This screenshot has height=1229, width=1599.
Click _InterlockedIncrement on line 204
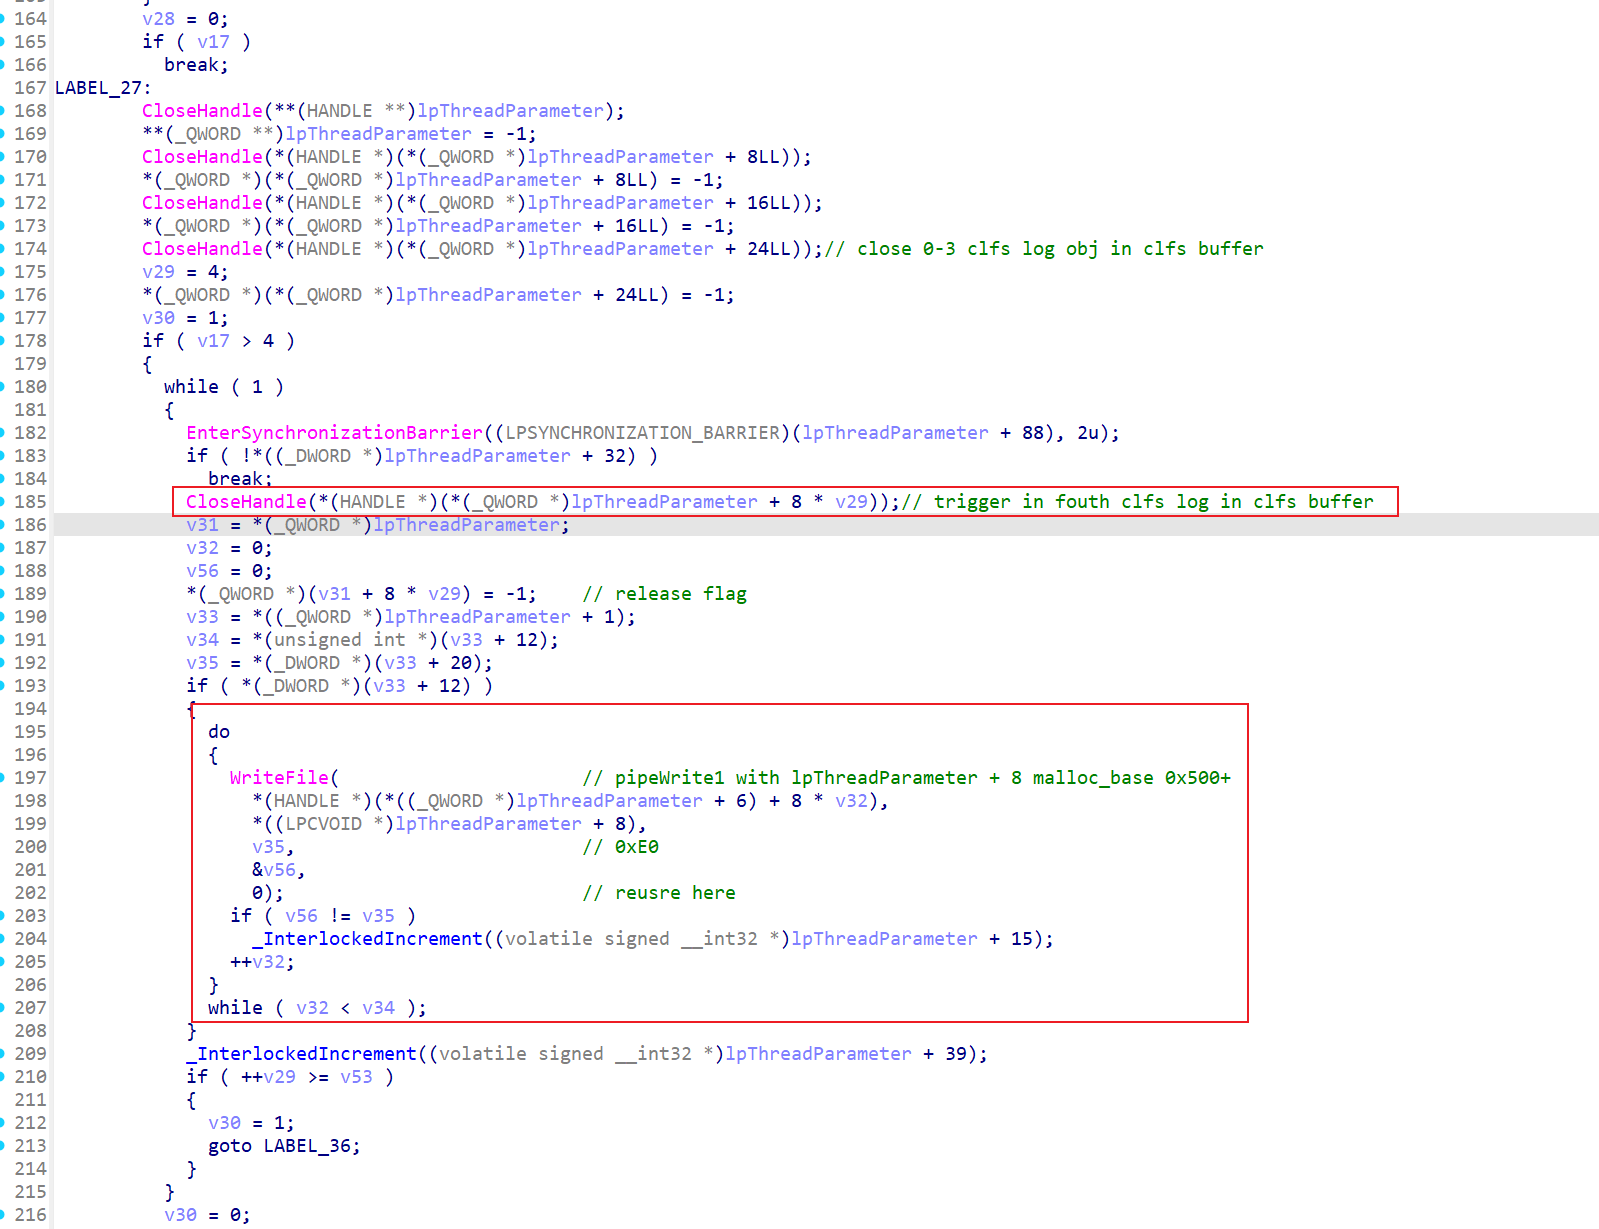(x=367, y=939)
